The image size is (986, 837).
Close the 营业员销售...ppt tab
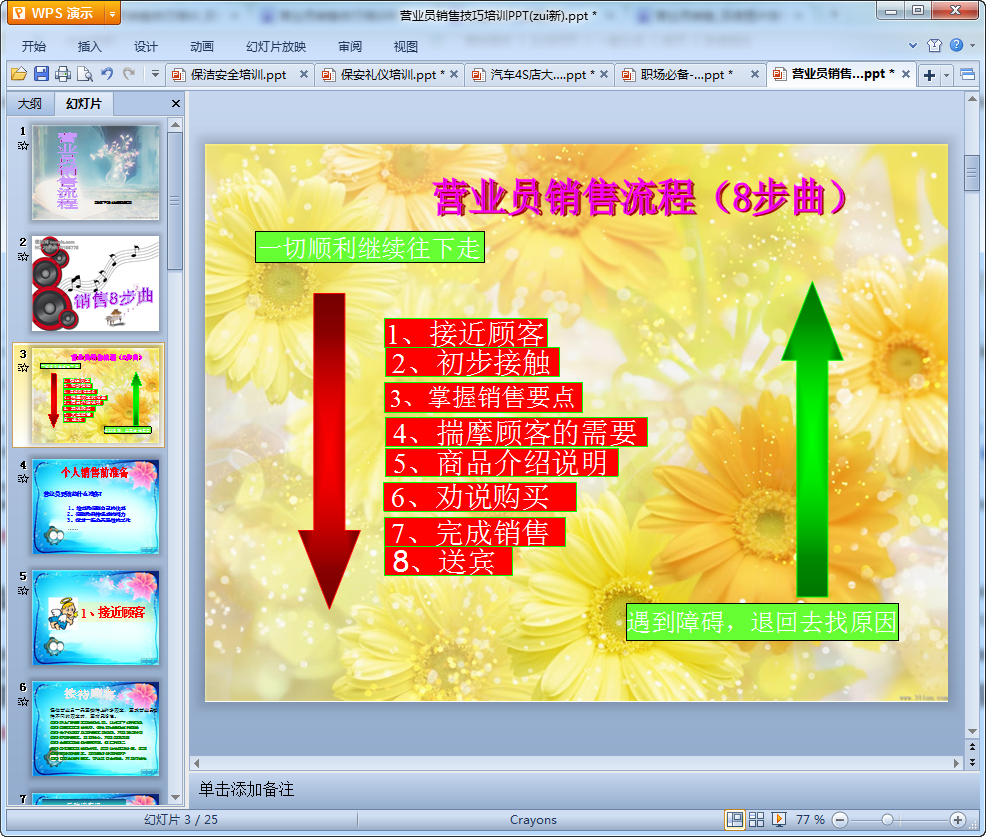906,74
